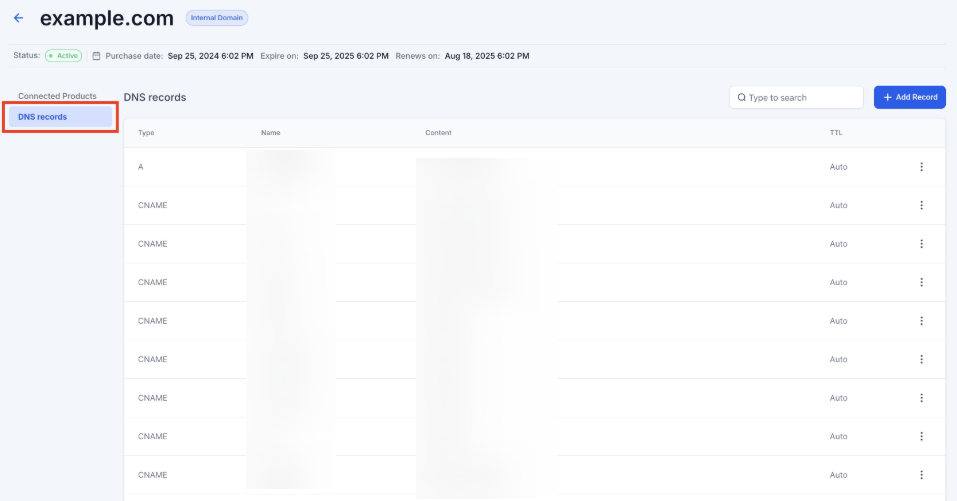Image resolution: width=957 pixels, height=501 pixels.
Task: Open three-dot menu for the third CNAME record
Action: coord(921,282)
